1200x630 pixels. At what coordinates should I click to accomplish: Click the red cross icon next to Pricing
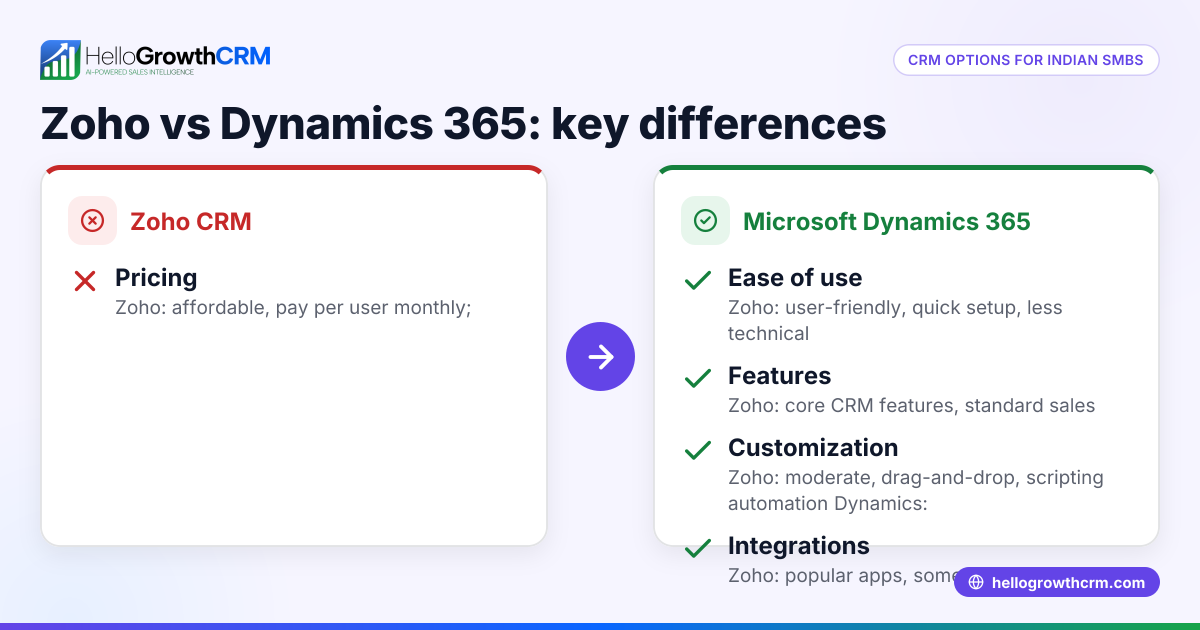click(x=85, y=281)
